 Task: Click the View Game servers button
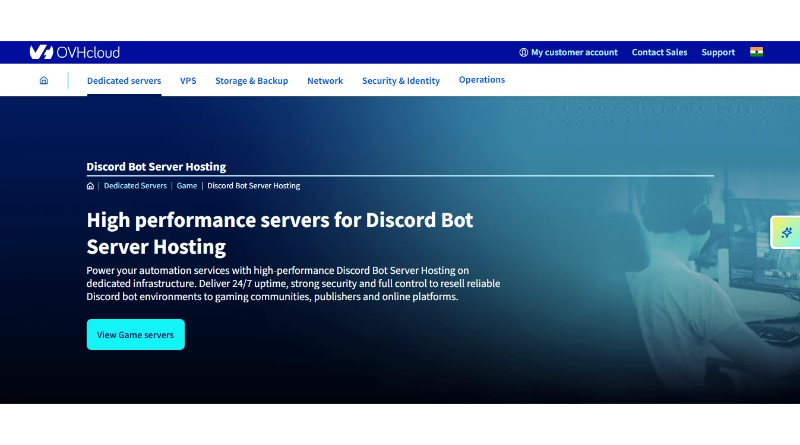coord(136,334)
